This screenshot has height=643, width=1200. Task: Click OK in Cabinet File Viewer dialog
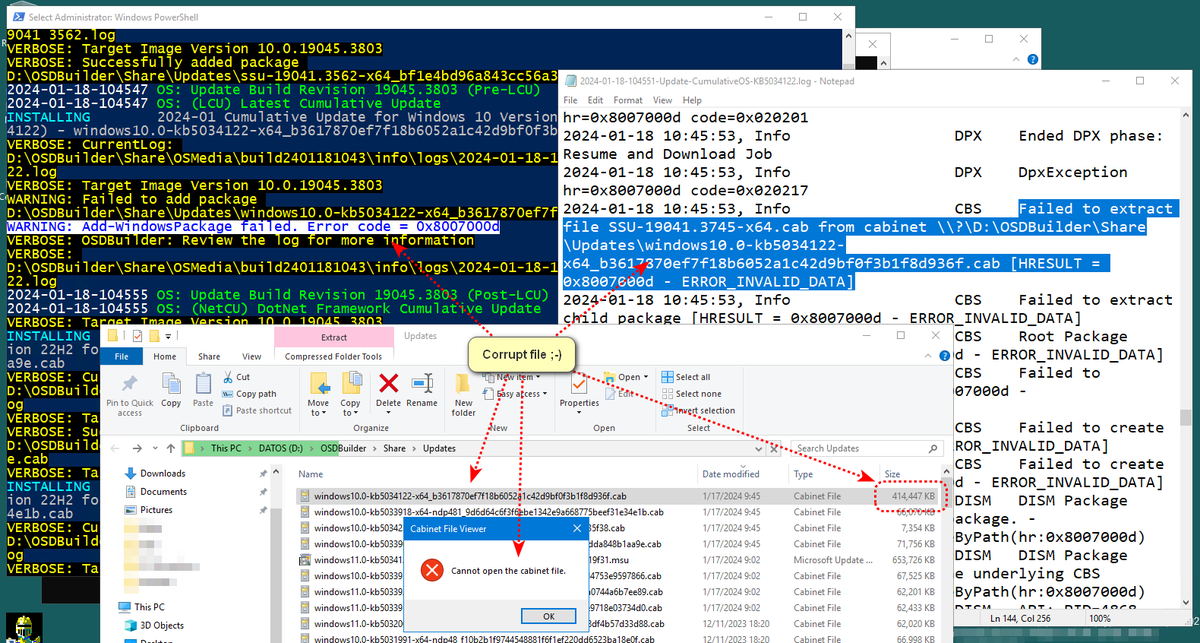click(549, 616)
